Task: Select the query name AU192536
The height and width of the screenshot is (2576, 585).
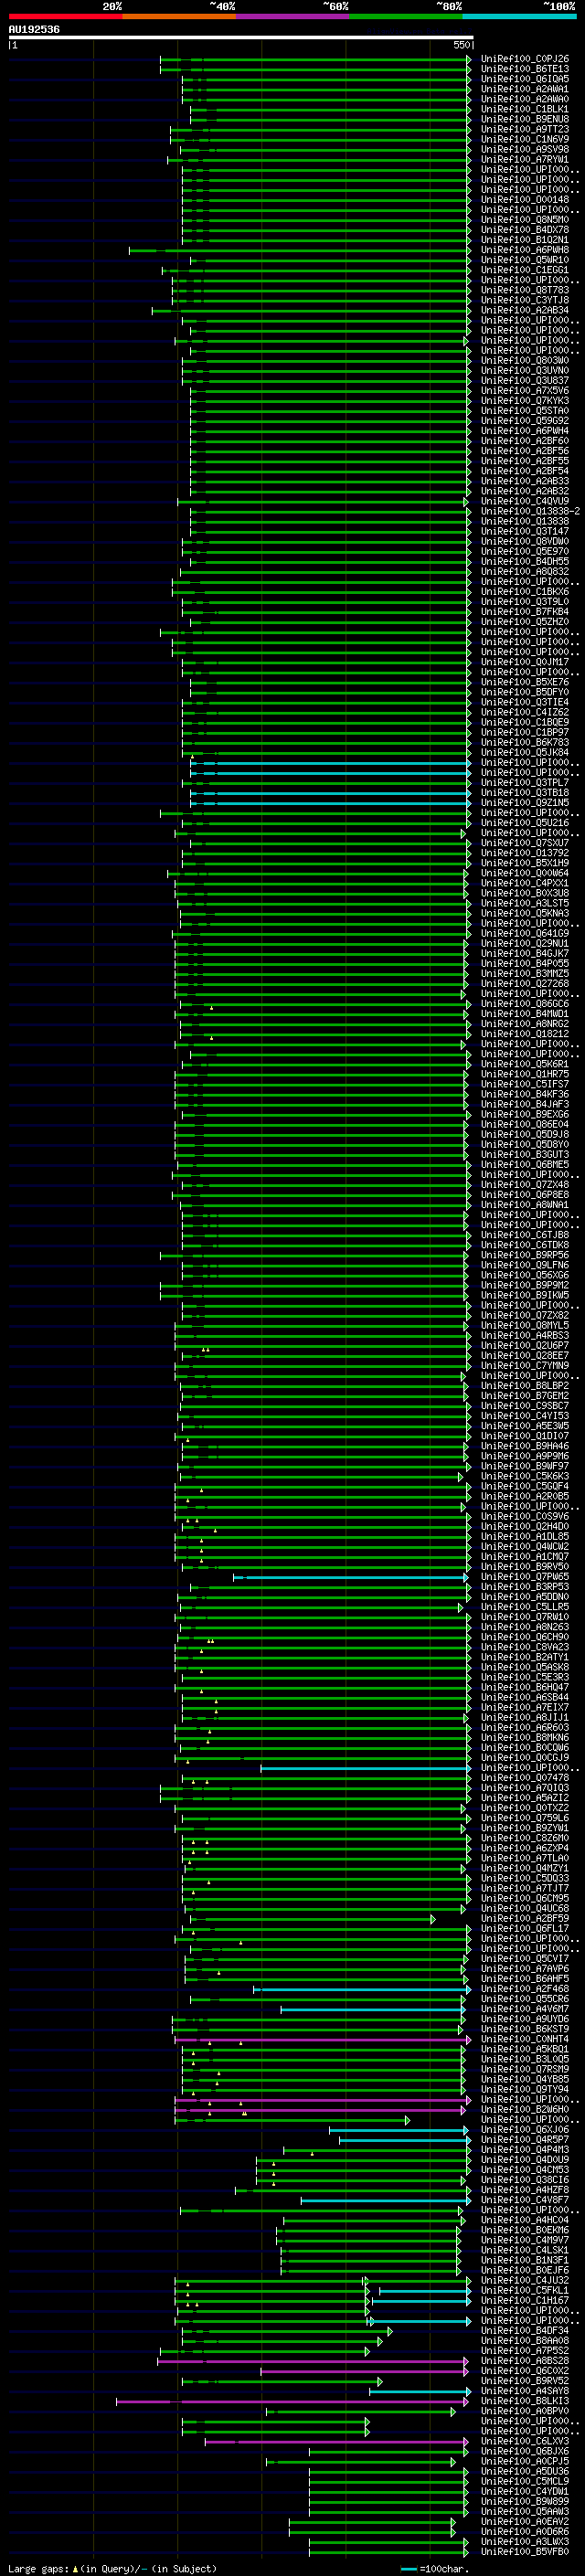Action: tap(34, 29)
